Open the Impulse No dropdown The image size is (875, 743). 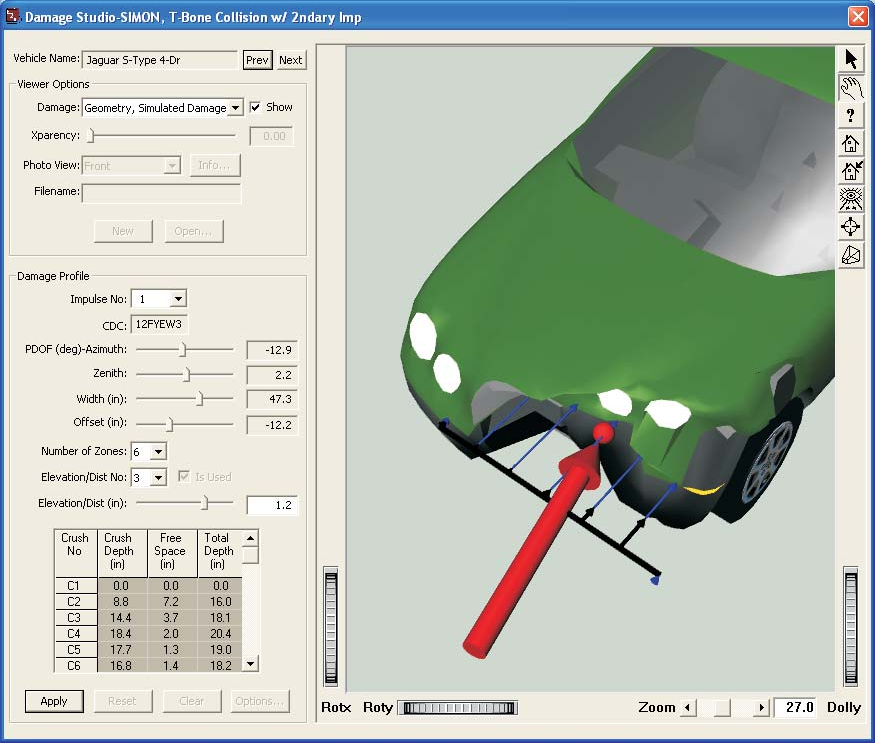coord(178,299)
